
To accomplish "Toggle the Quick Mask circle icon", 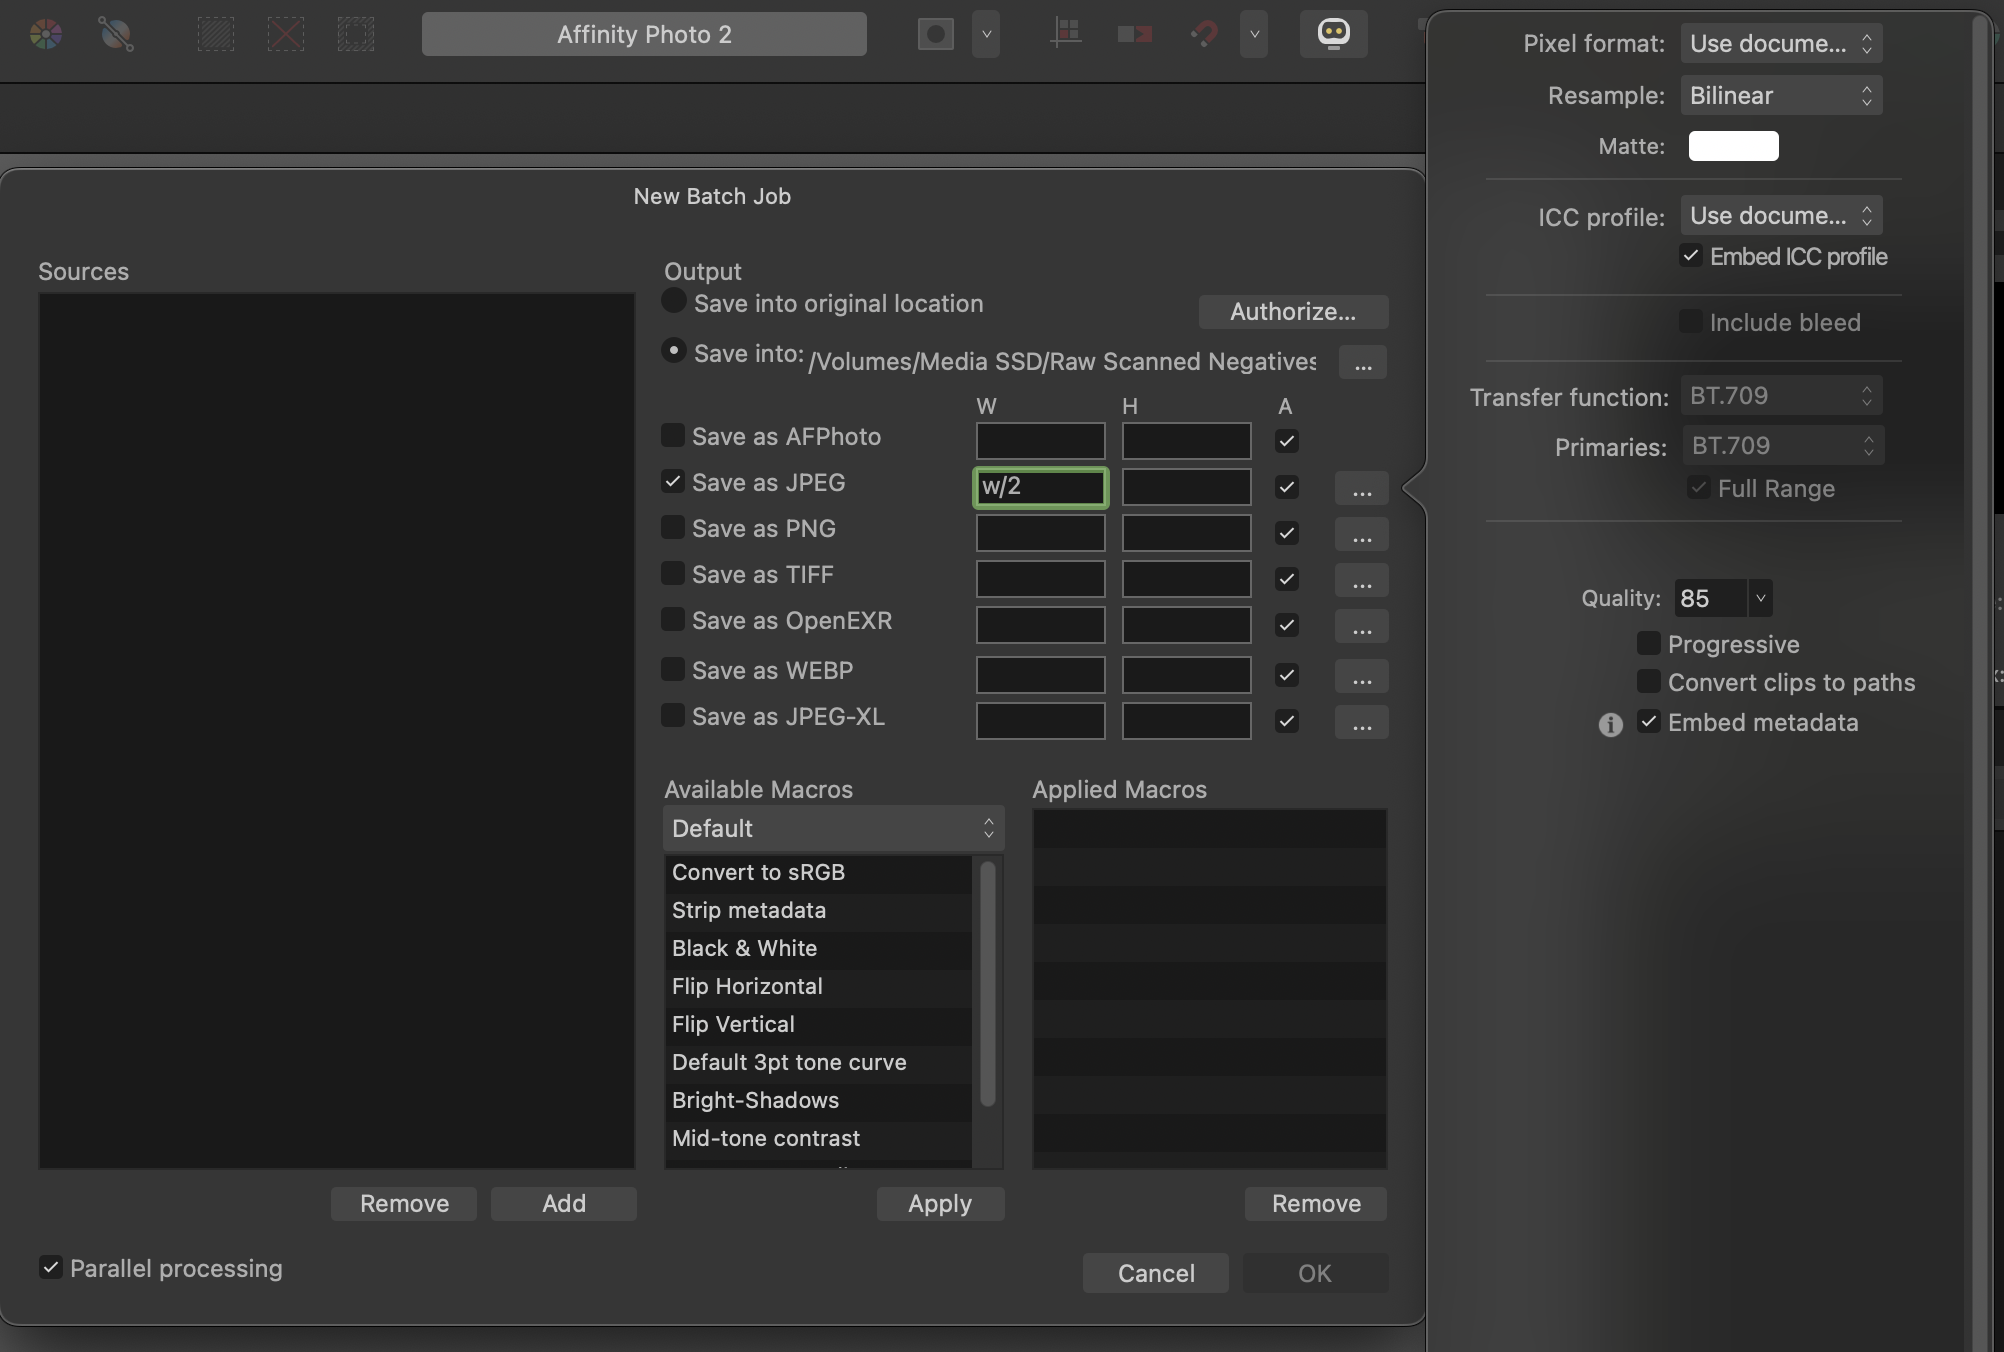I will coord(936,35).
